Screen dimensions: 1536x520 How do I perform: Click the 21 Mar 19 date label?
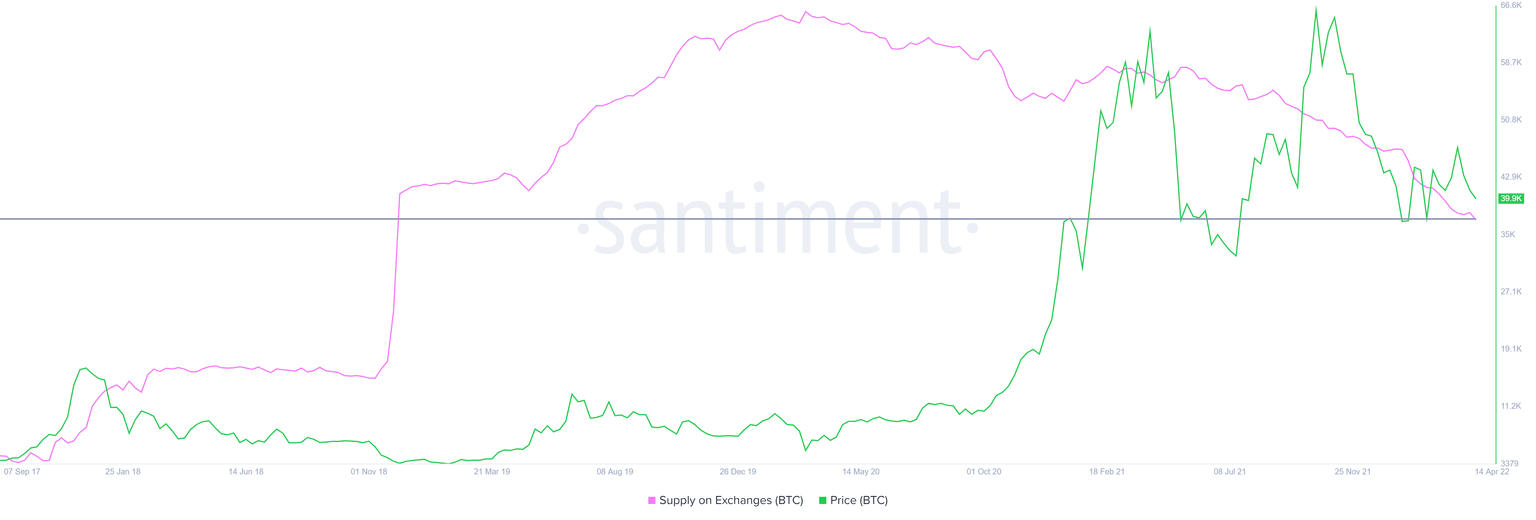492,471
